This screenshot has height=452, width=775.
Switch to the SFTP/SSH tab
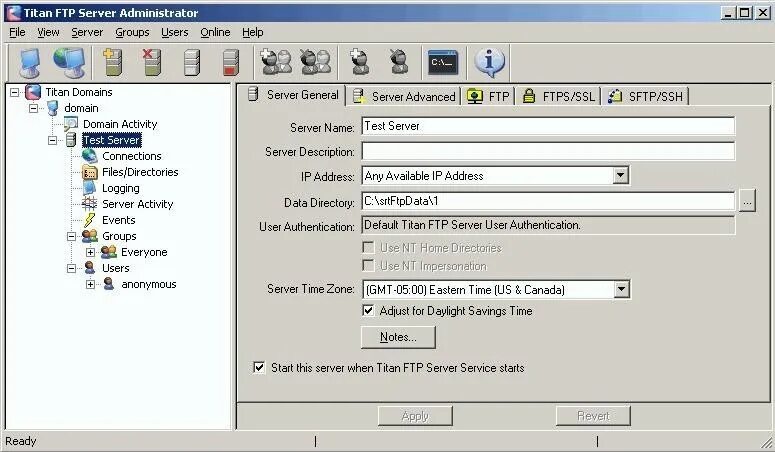[645, 96]
